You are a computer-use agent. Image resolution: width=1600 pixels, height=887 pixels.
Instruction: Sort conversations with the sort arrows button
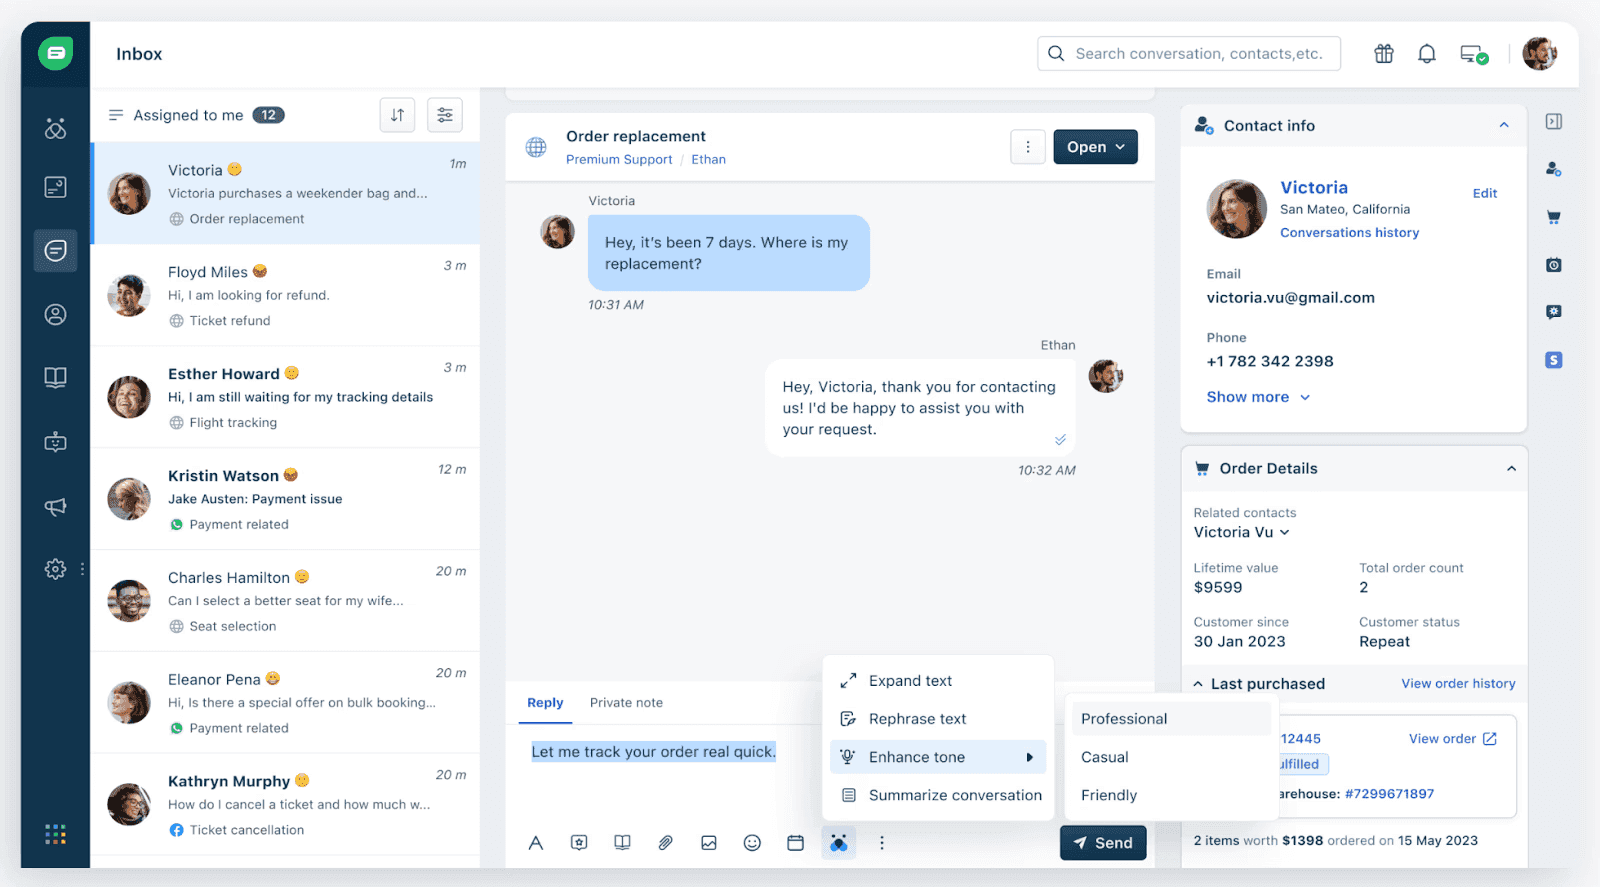397,115
